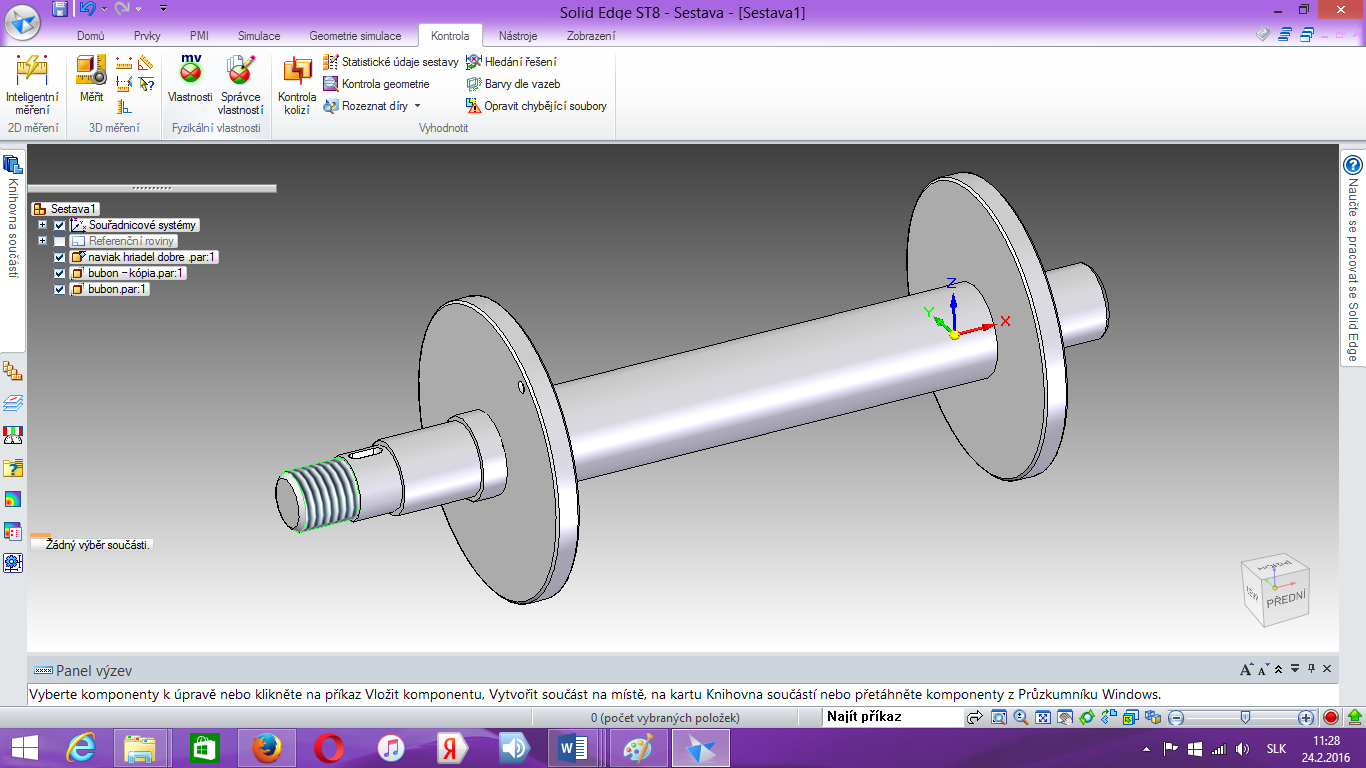This screenshot has height=768, width=1366.
Task: Select the Inteligentní měření tool
Action: pyautogui.click(x=32, y=85)
